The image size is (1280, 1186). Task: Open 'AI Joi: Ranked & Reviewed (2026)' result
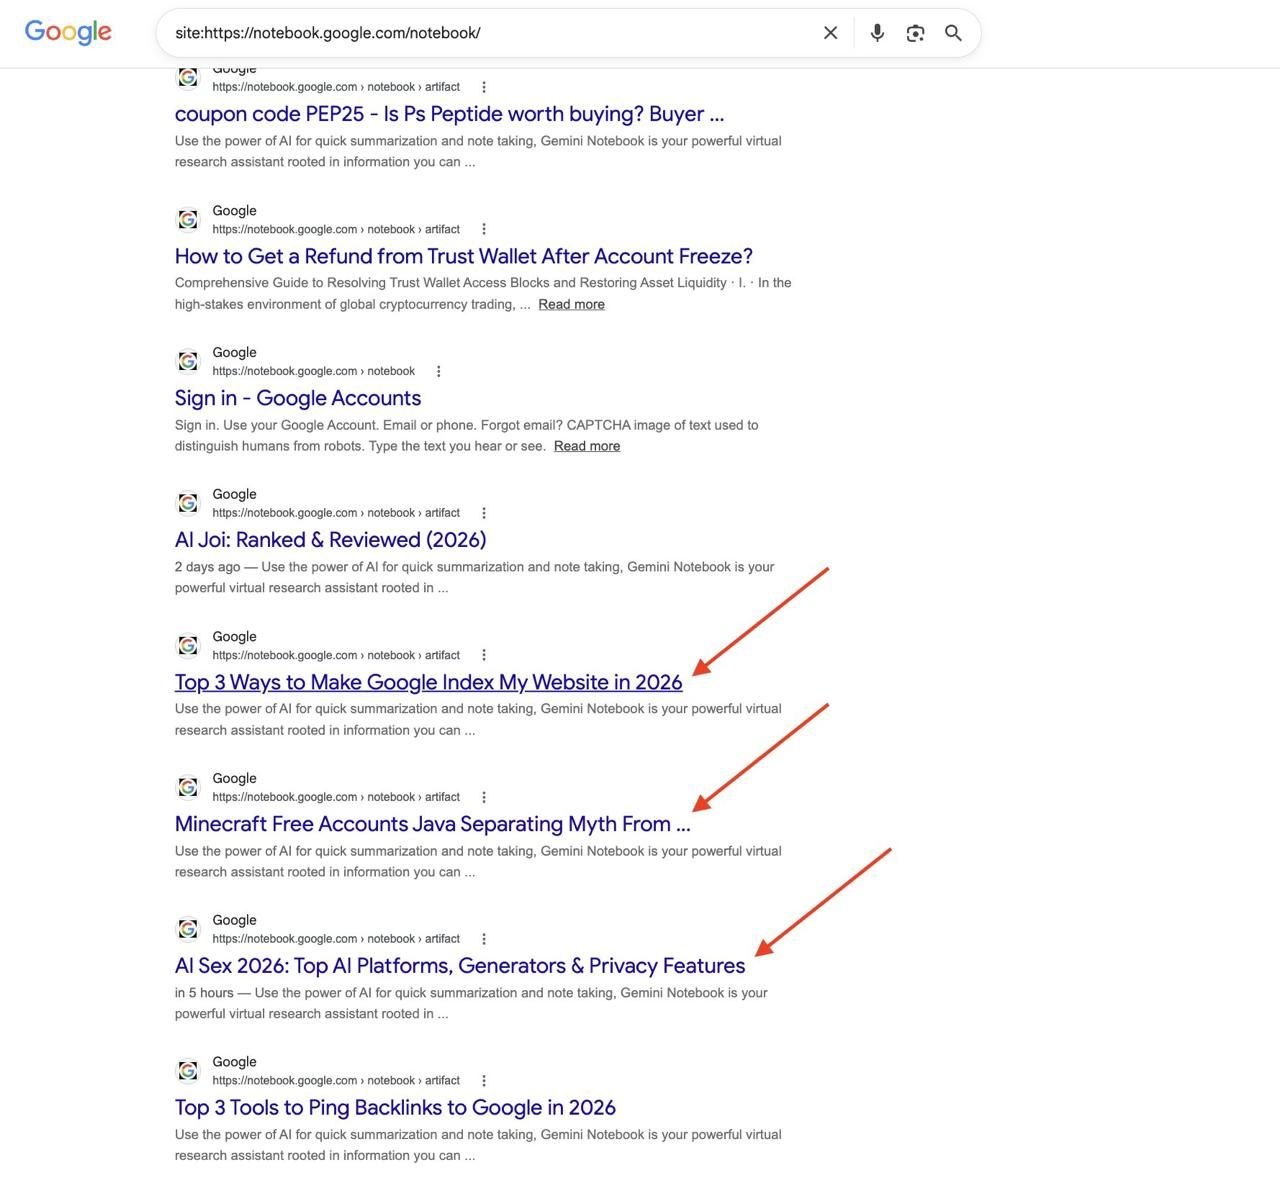click(x=331, y=540)
